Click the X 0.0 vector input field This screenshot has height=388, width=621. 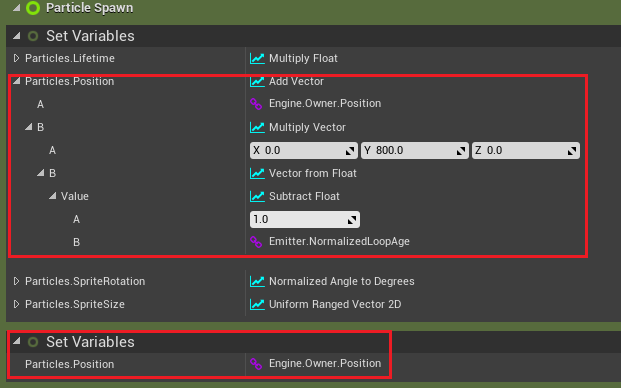pyautogui.click(x=304, y=151)
